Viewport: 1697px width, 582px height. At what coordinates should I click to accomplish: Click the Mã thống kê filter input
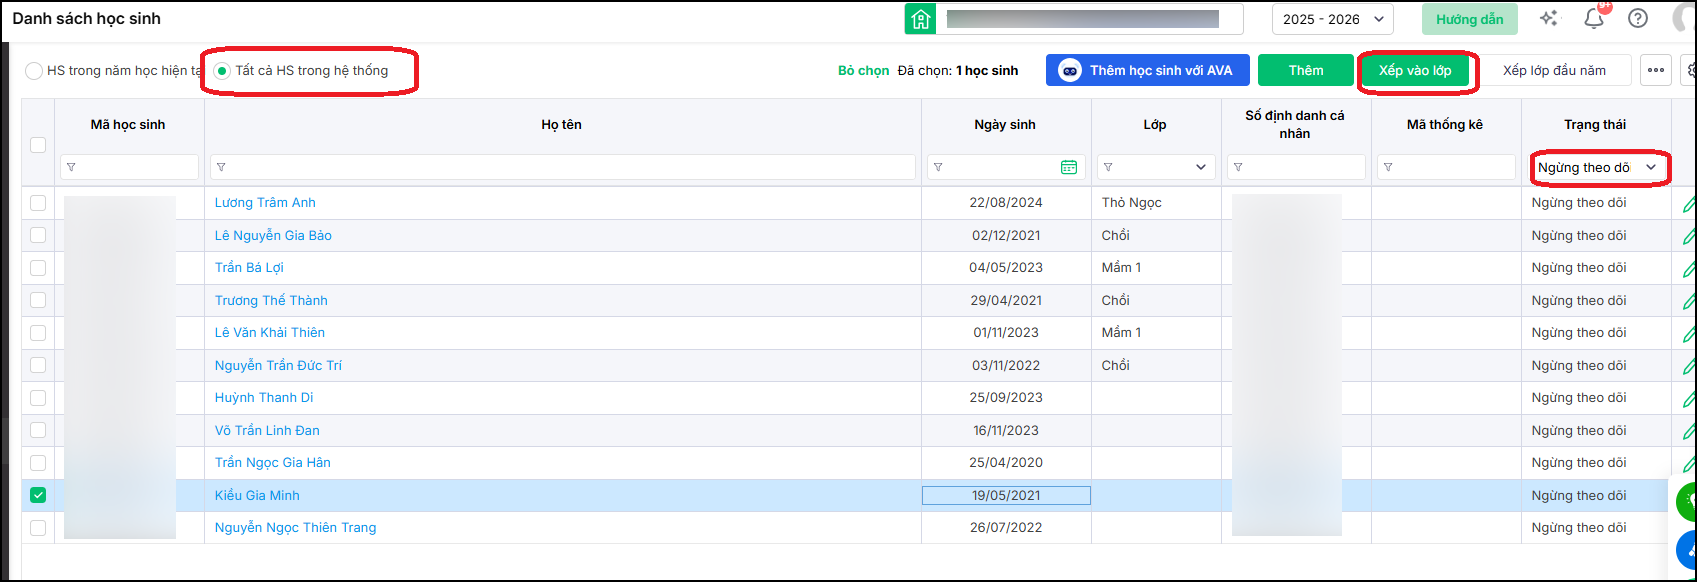click(x=1446, y=167)
